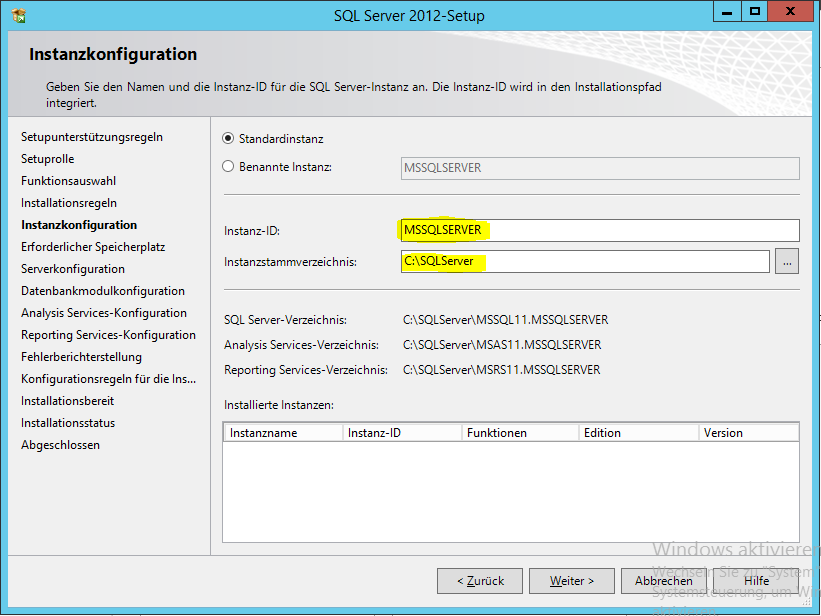Select the Instanzkonfiguration sidebar step

pos(79,225)
